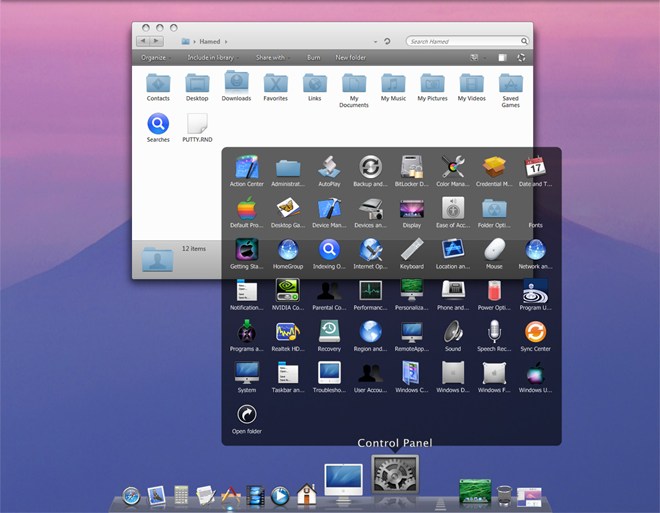Open Programs and Features icon
Image resolution: width=660 pixels, height=513 pixels.
click(x=247, y=331)
